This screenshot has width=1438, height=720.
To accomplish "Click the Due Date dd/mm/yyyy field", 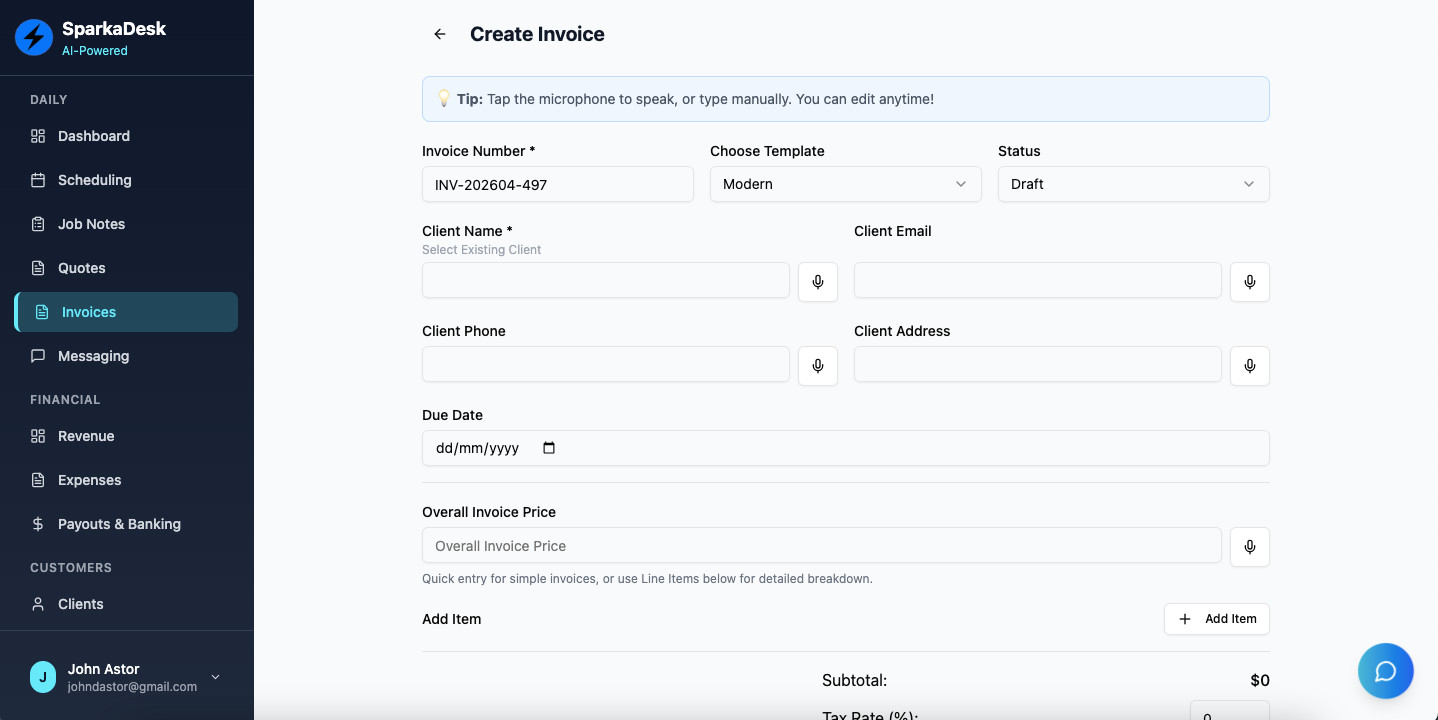I will coord(846,448).
